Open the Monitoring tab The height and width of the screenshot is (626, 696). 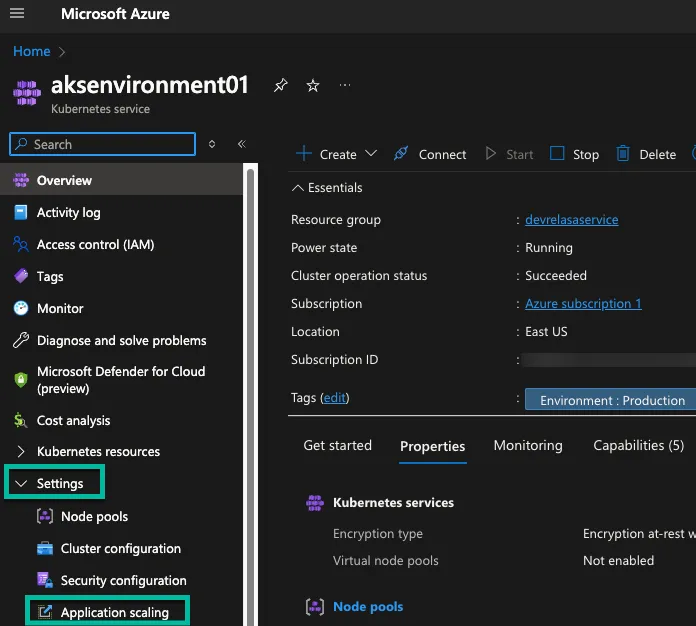pos(528,445)
